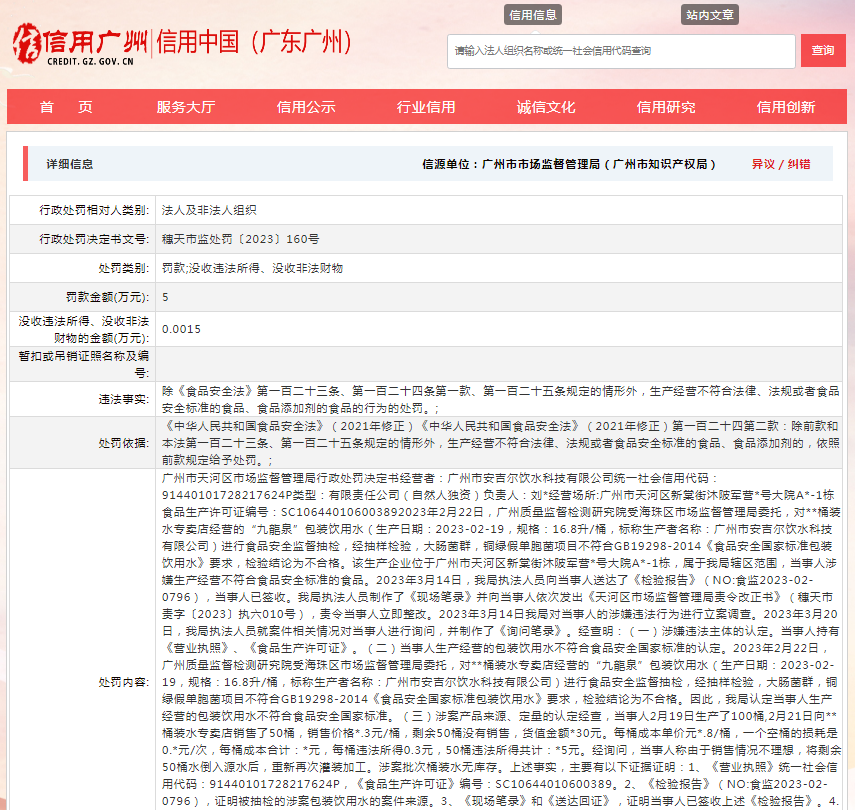Select 信用研究 from the navigation bar
Screen dimensions: 855x810
click(666, 108)
